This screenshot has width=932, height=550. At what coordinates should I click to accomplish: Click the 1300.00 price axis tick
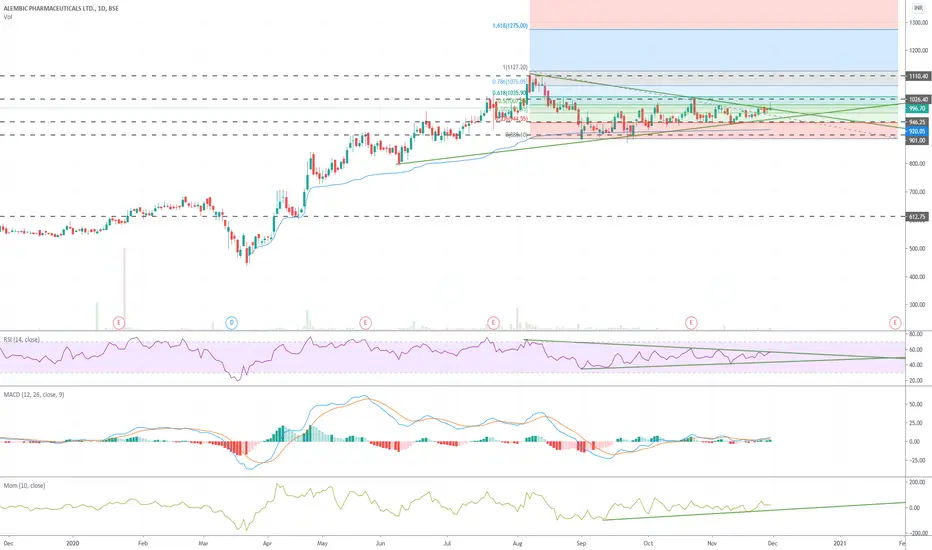pyautogui.click(x=918, y=23)
